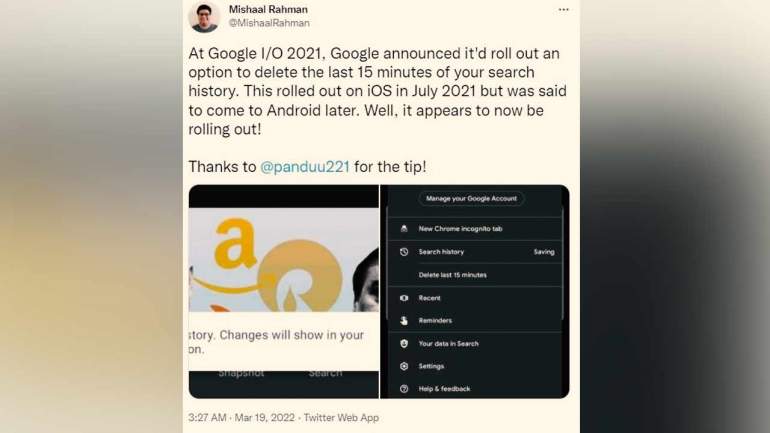Click the Recent icon in the menu
The height and width of the screenshot is (433, 770).
404,298
